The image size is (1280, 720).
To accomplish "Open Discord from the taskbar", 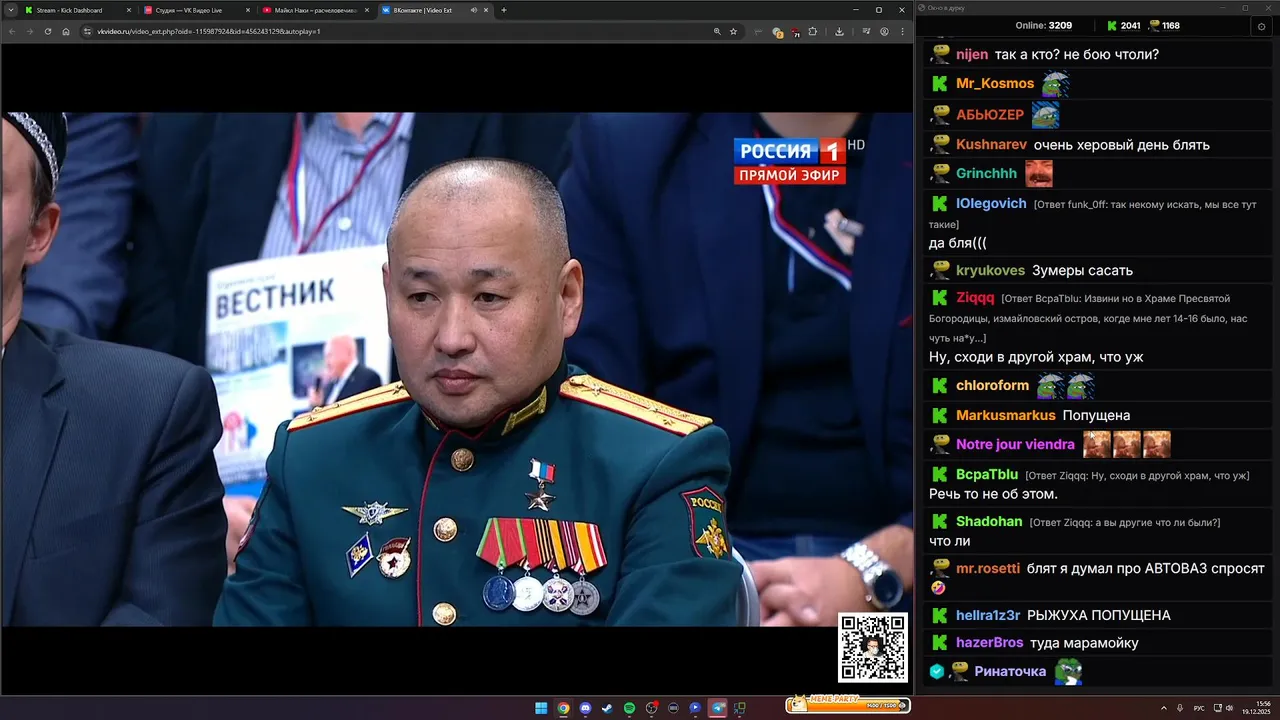I will point(585,708).
